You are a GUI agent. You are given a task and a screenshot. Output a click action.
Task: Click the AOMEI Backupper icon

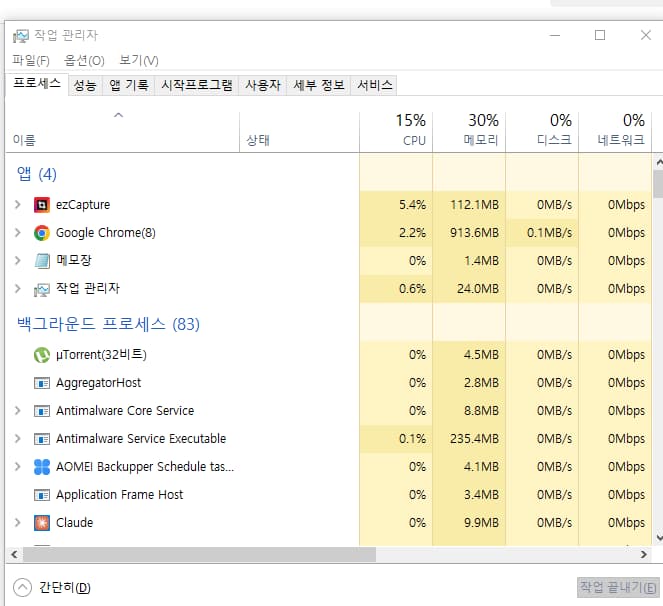(41, 467)
